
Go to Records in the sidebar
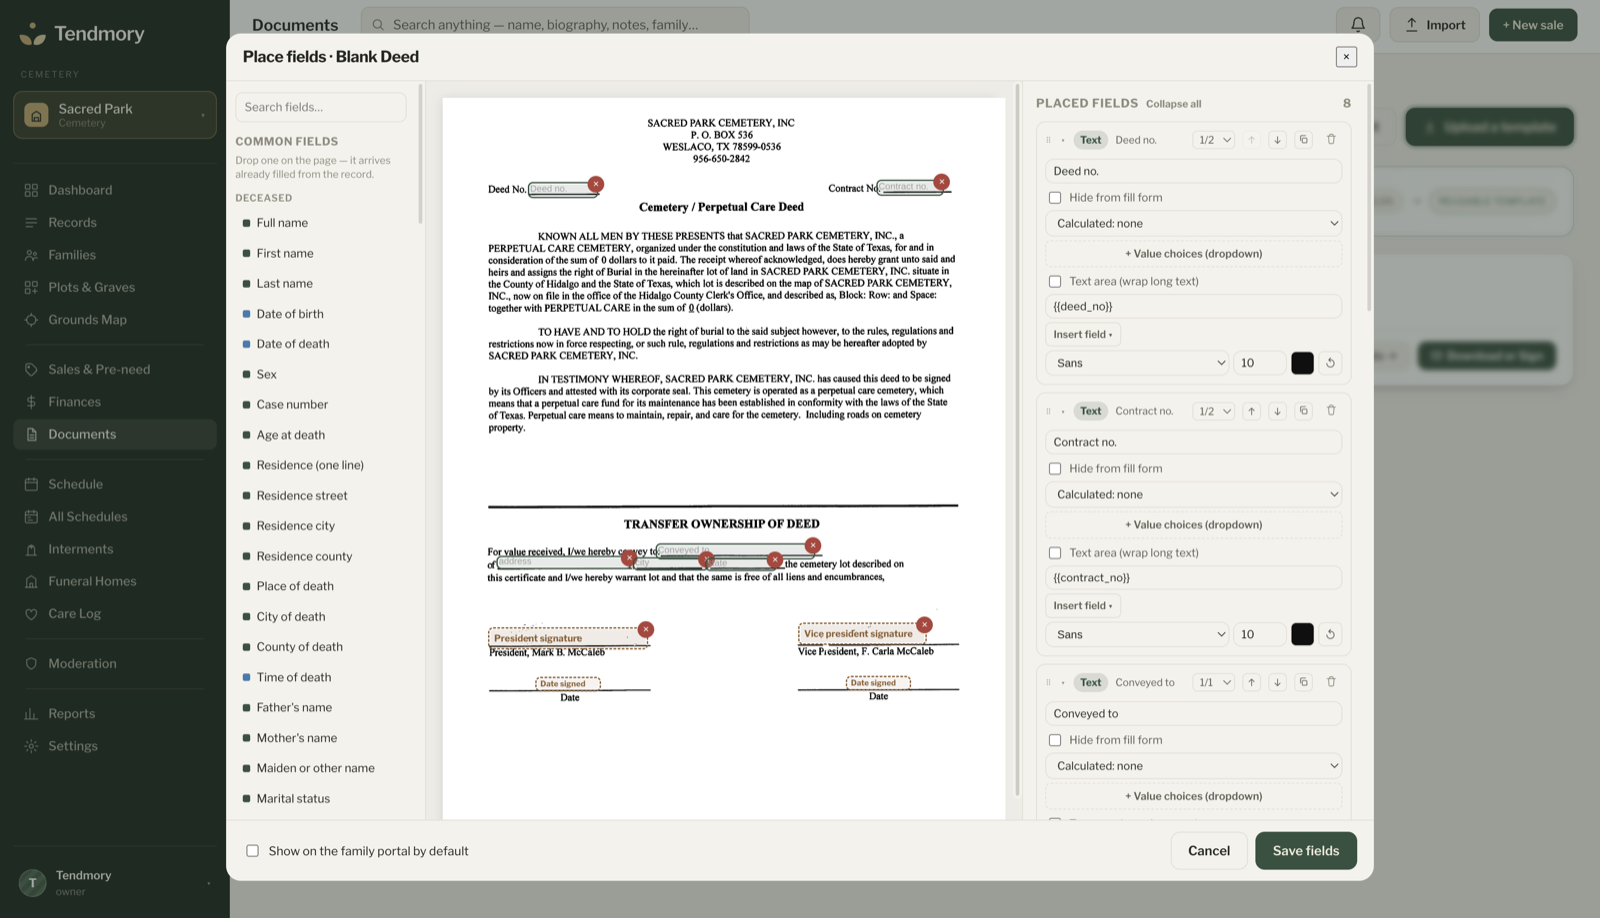115,223
